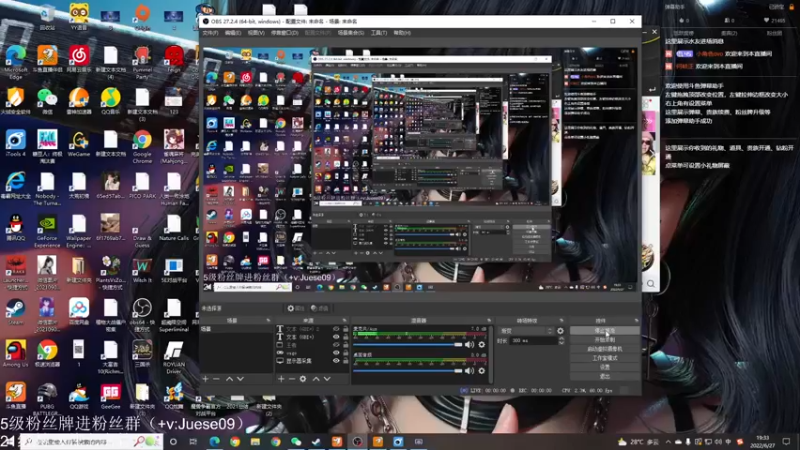Toggle lock on the first 文本 (GDI+) source
Viewport: 800px width, 450px height.
tap(345, 329)
